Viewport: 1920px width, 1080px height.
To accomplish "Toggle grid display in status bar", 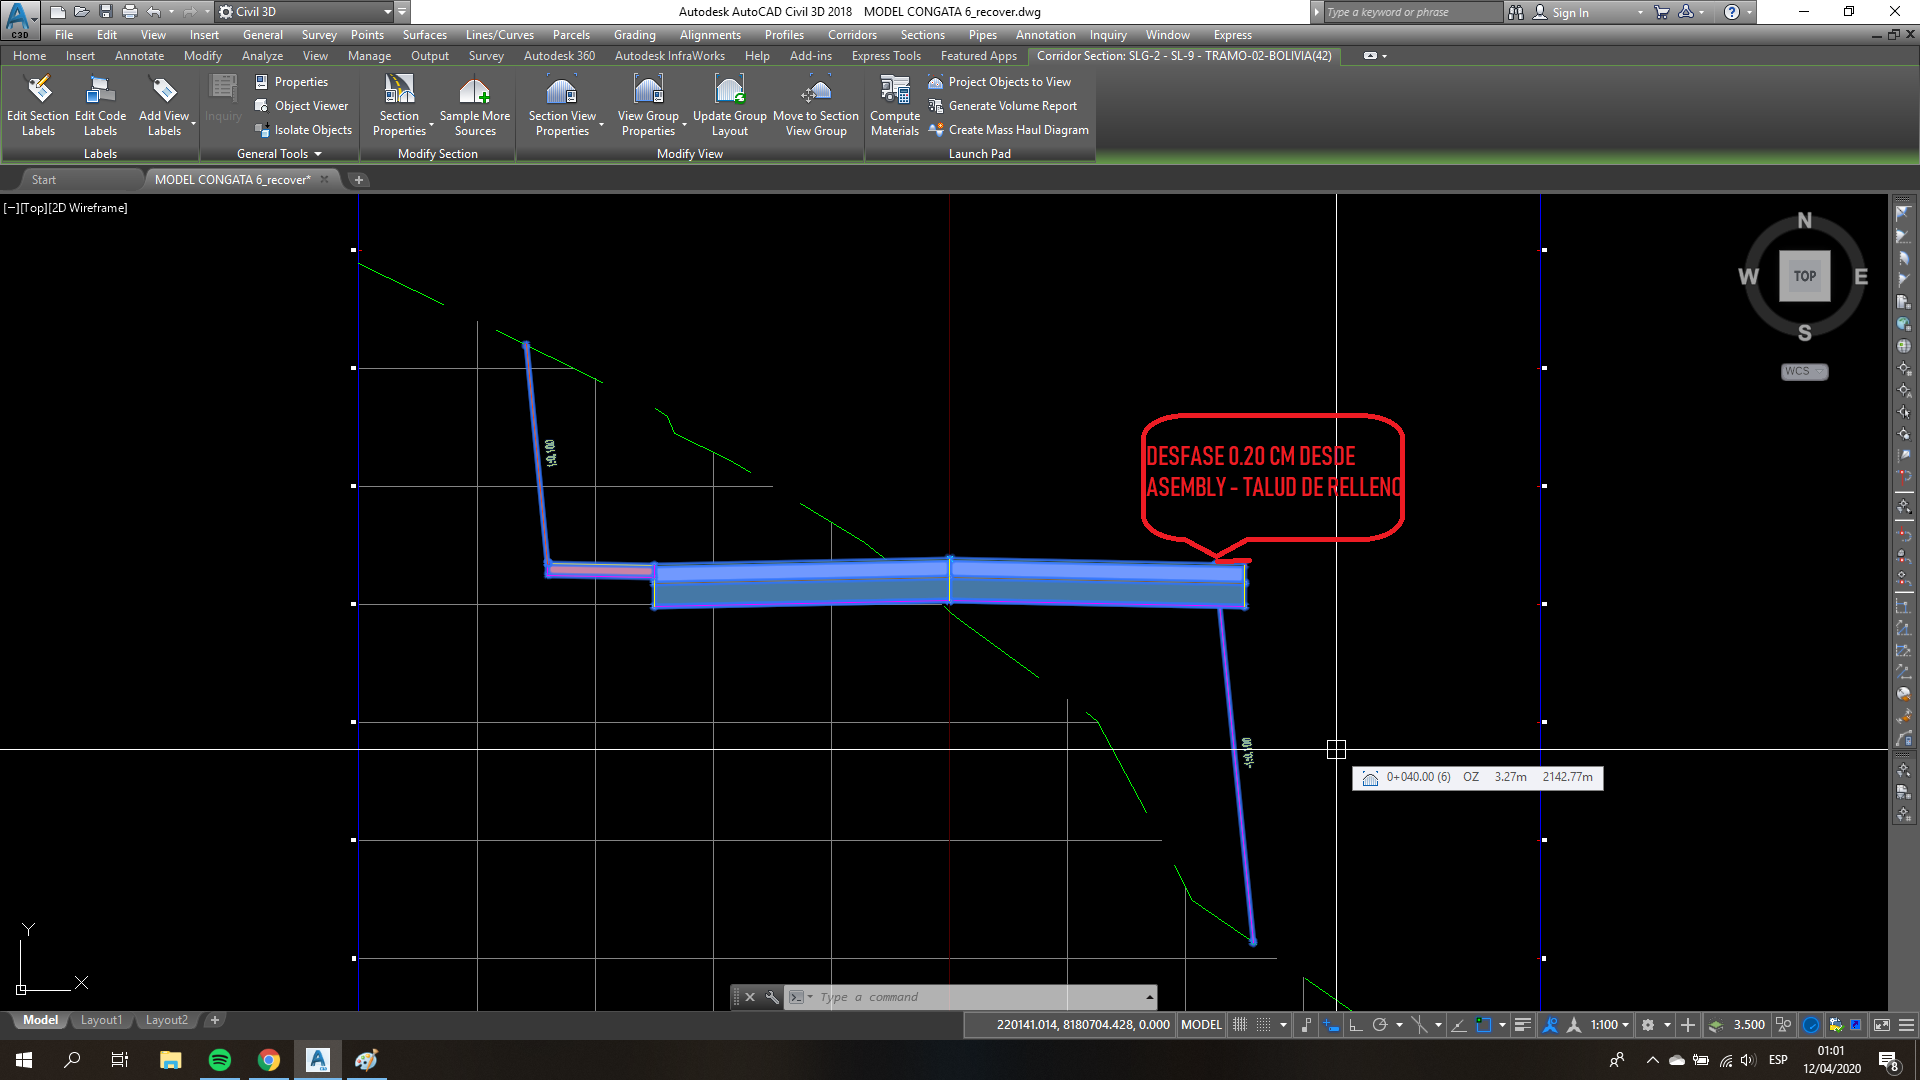I will tap(1240, 1025).
